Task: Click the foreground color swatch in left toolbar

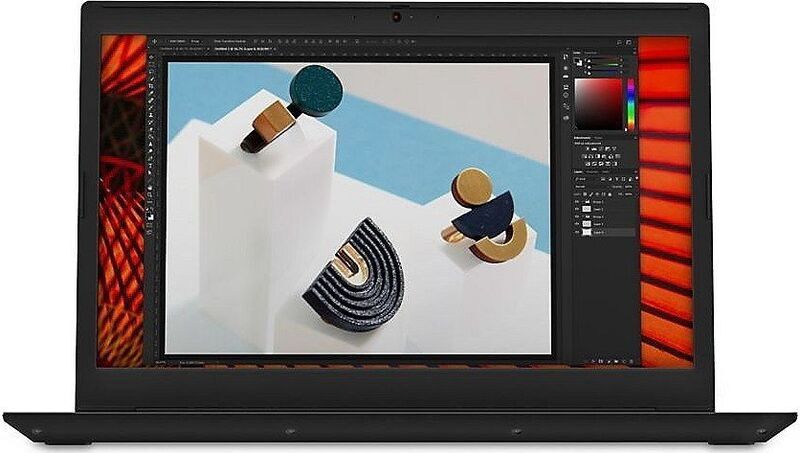Action: (x=151, y=217)
